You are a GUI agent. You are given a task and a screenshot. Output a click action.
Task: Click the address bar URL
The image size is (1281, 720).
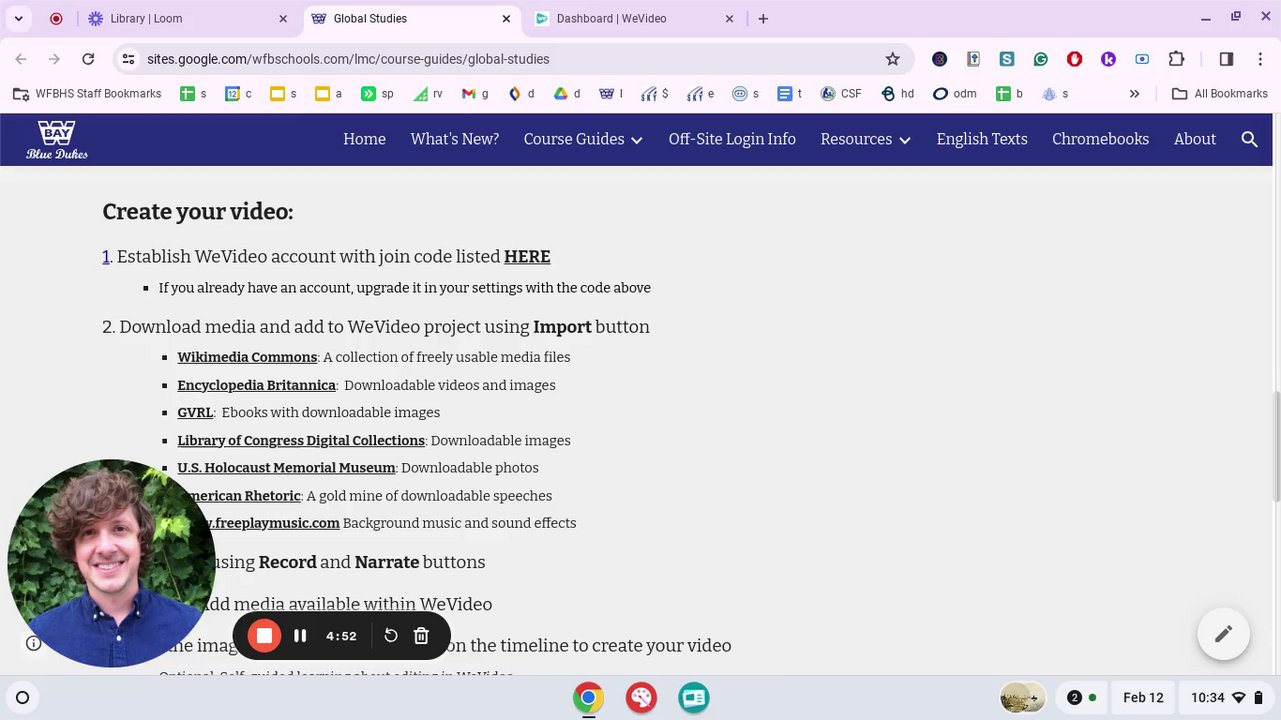pos(348,59)
